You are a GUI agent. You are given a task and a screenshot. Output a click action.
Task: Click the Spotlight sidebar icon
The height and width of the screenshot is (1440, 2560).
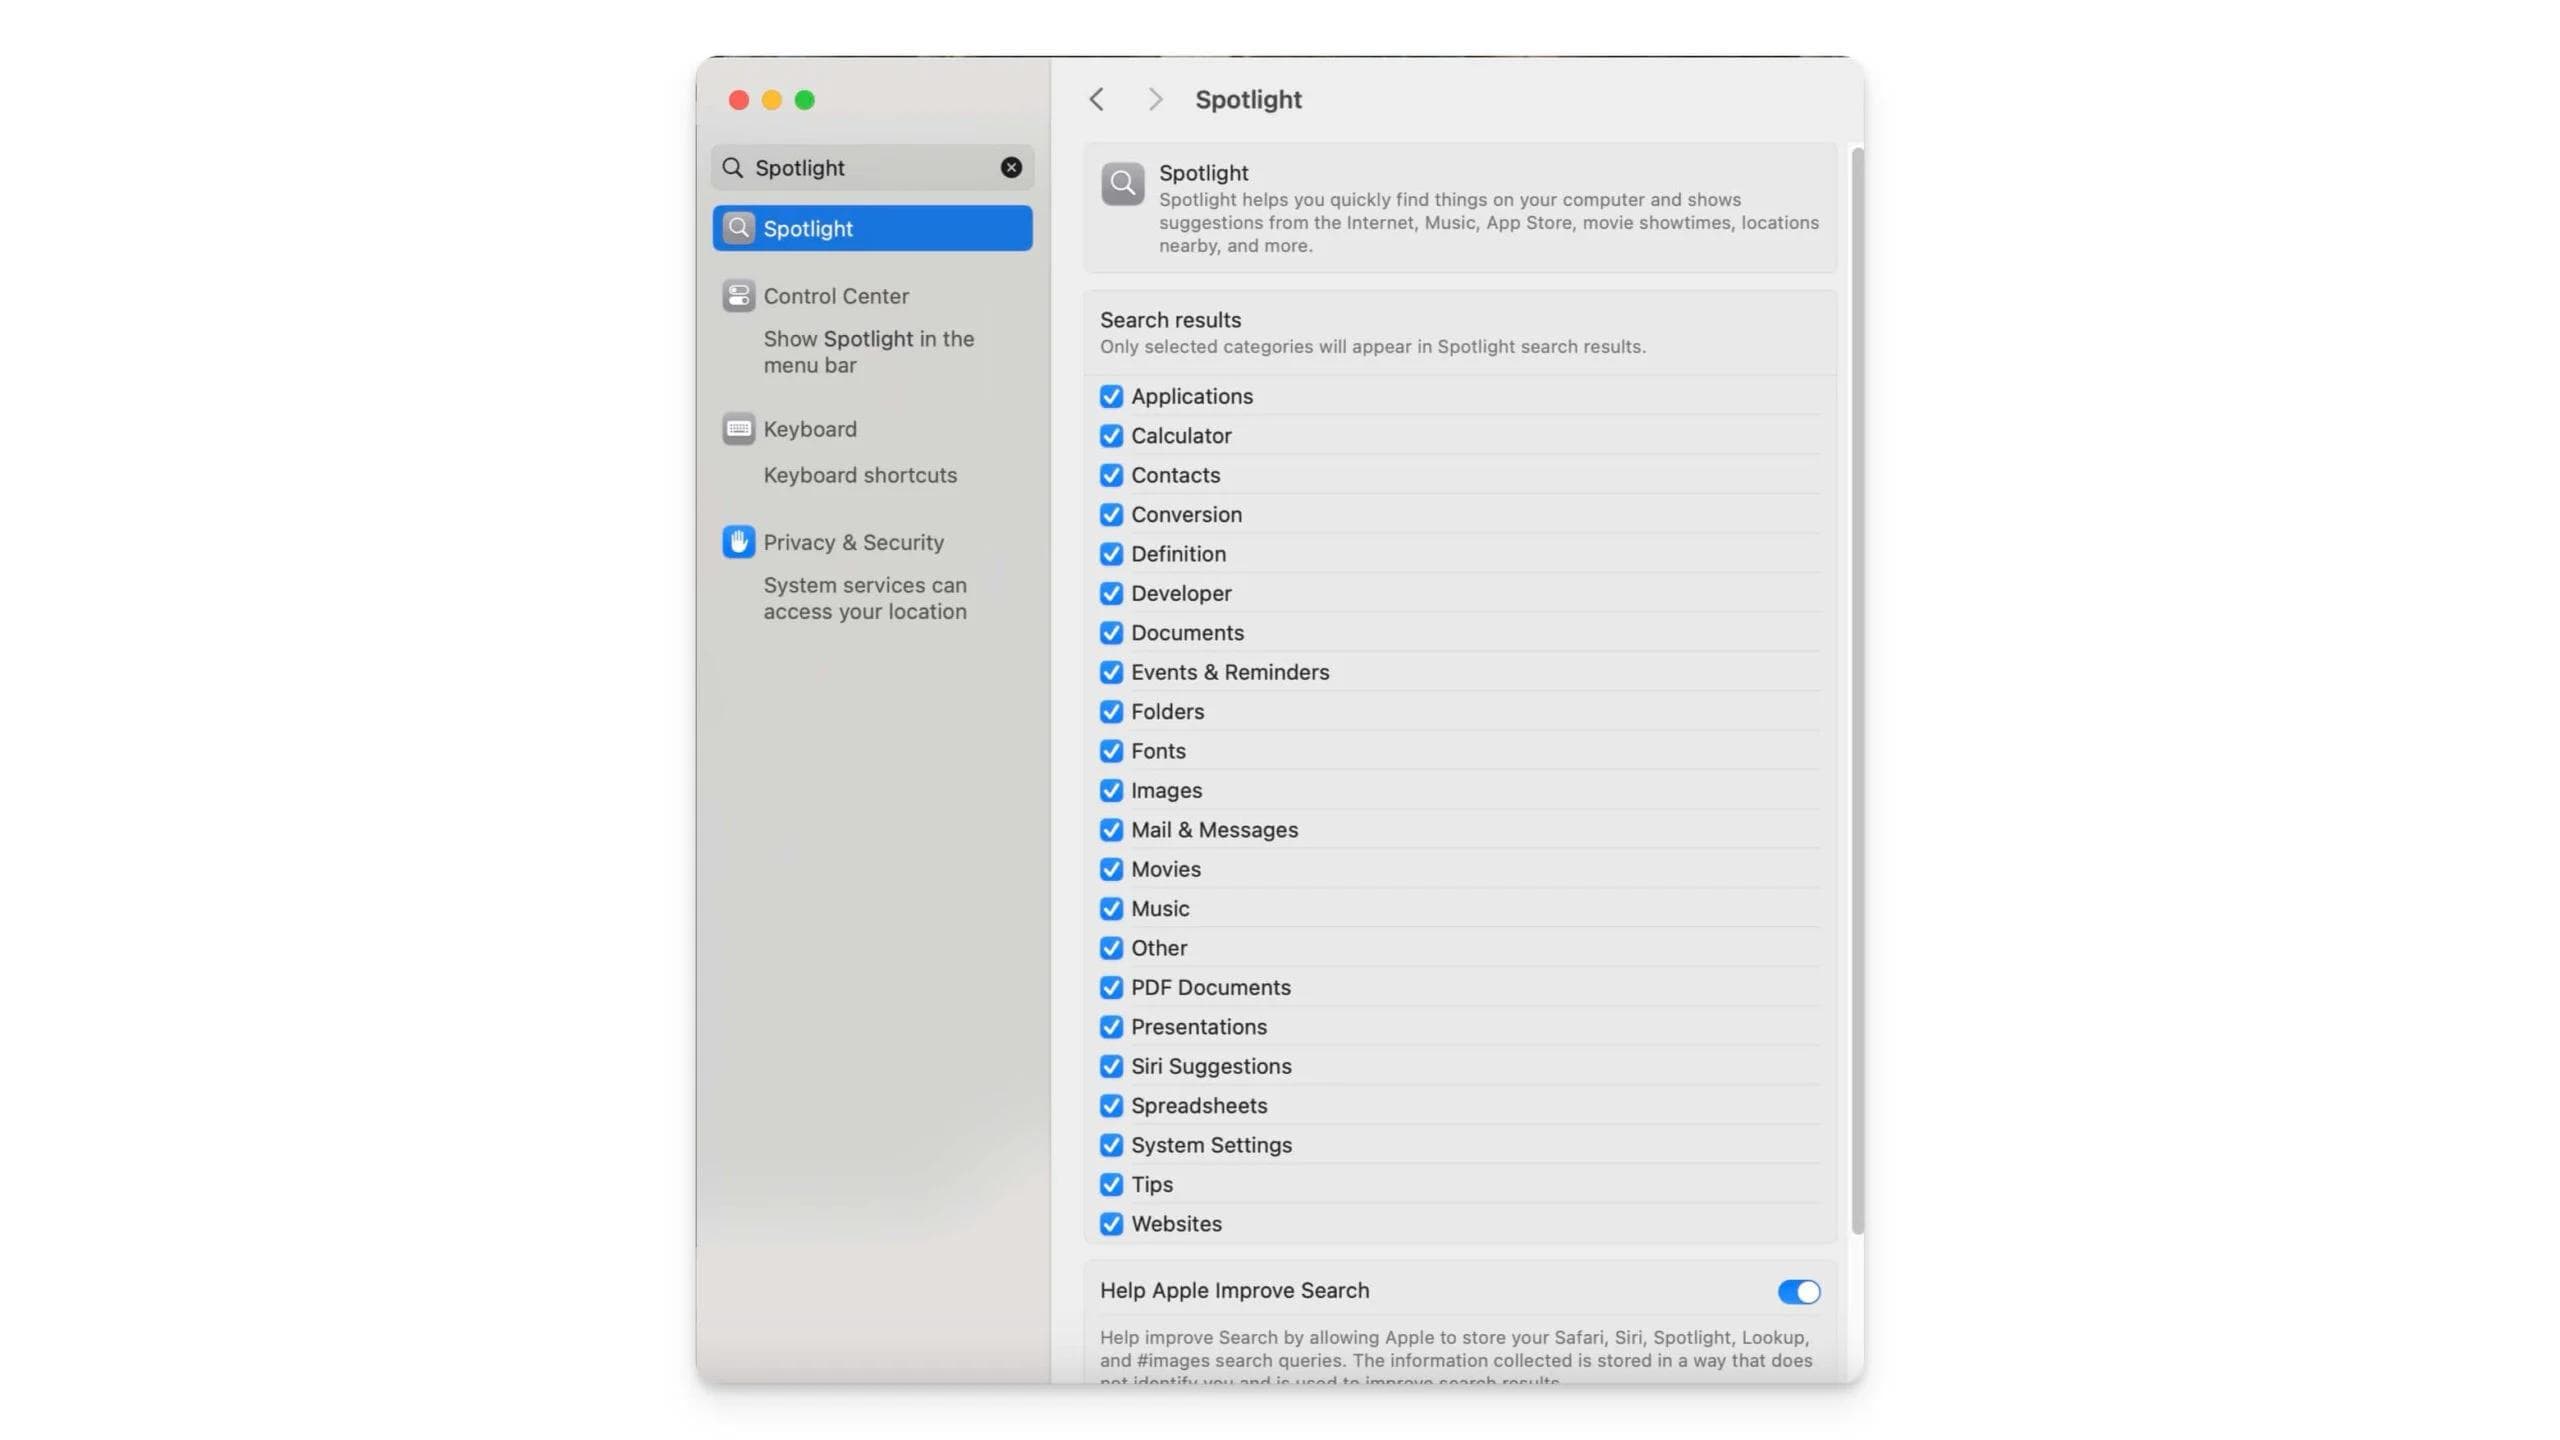coord(739,228)
